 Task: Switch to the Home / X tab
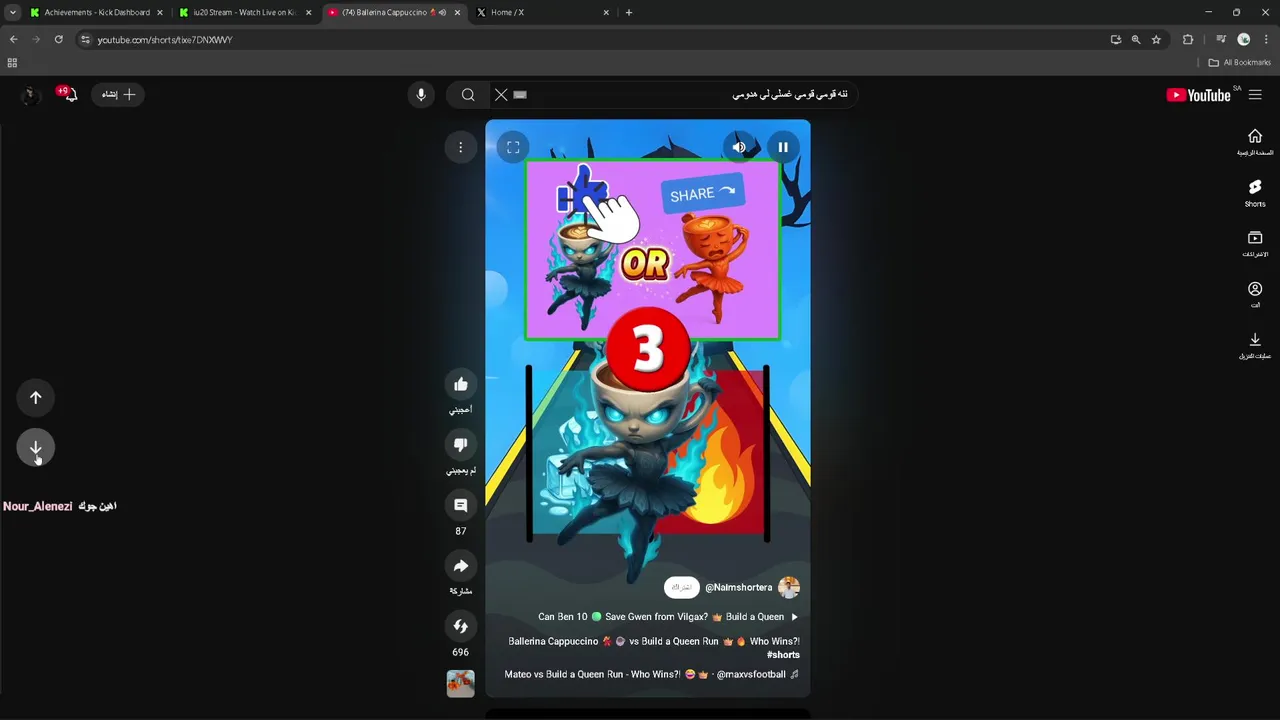pos(541,12)
